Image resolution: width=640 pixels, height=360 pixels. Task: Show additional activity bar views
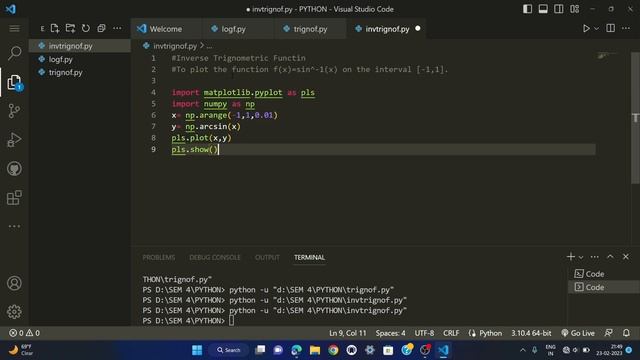[14, 226]
